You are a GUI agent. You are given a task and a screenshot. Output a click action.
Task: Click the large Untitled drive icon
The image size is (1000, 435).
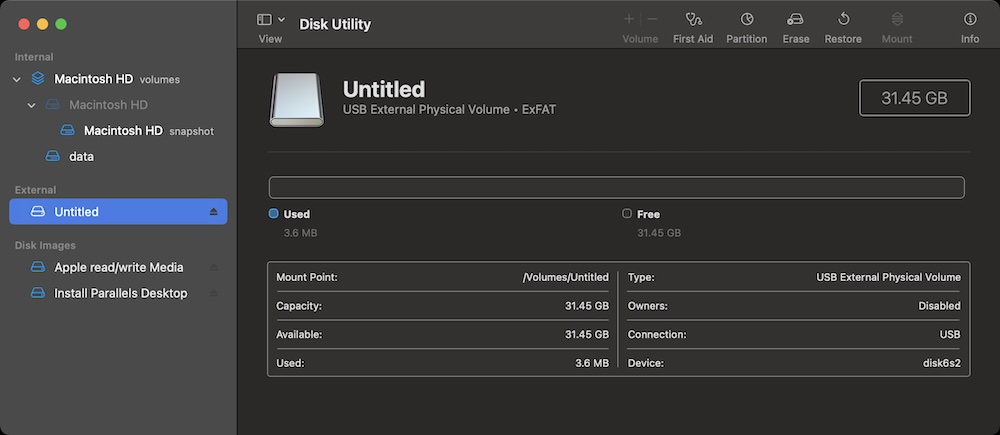pos(296,100)
